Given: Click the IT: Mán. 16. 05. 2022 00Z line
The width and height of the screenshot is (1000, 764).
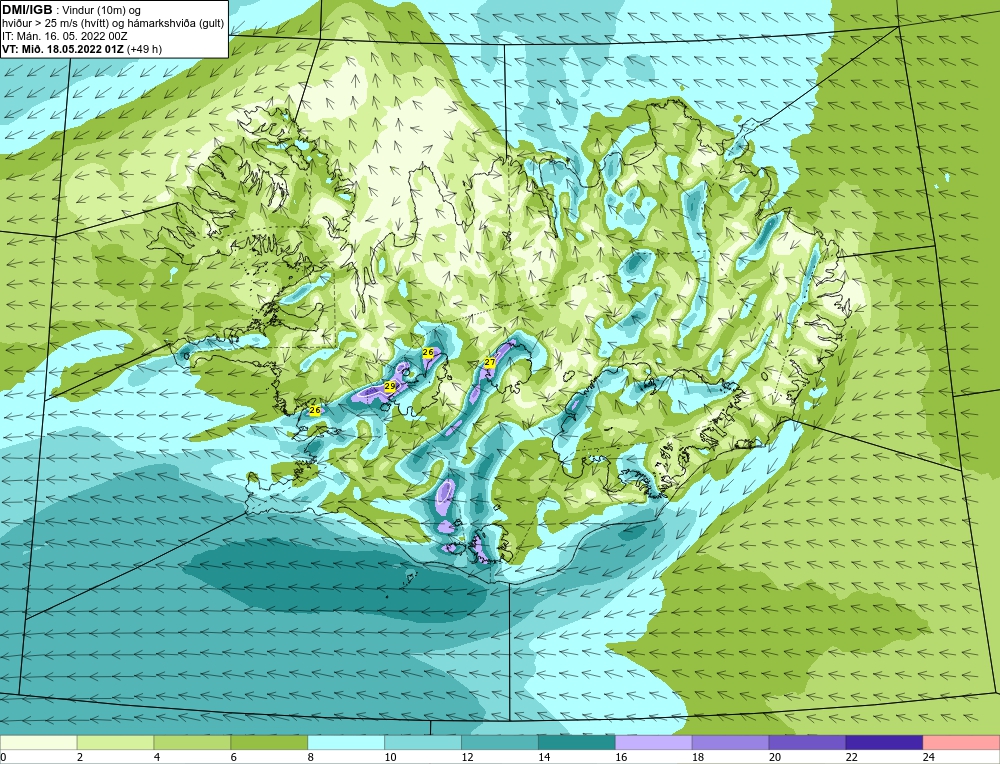Looking at the screenshot, I should (x=64, y=36).
